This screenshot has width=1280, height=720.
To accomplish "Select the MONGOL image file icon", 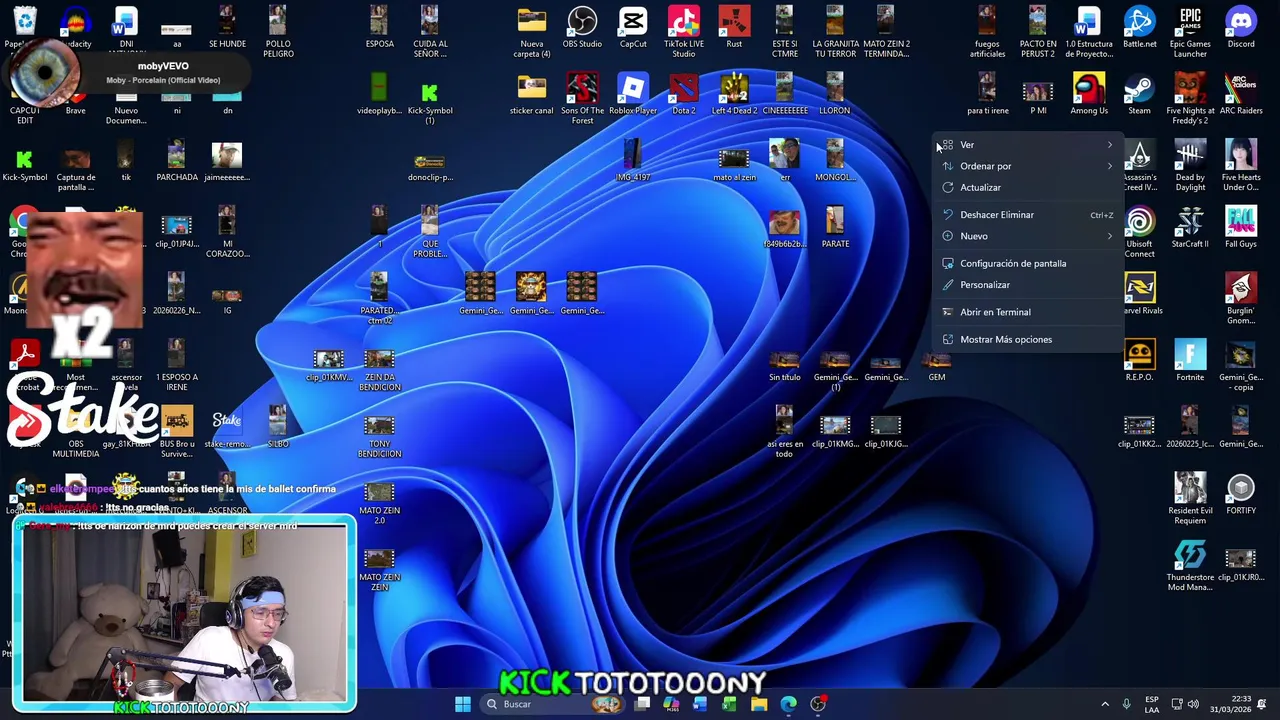I will tap(835, 161).
